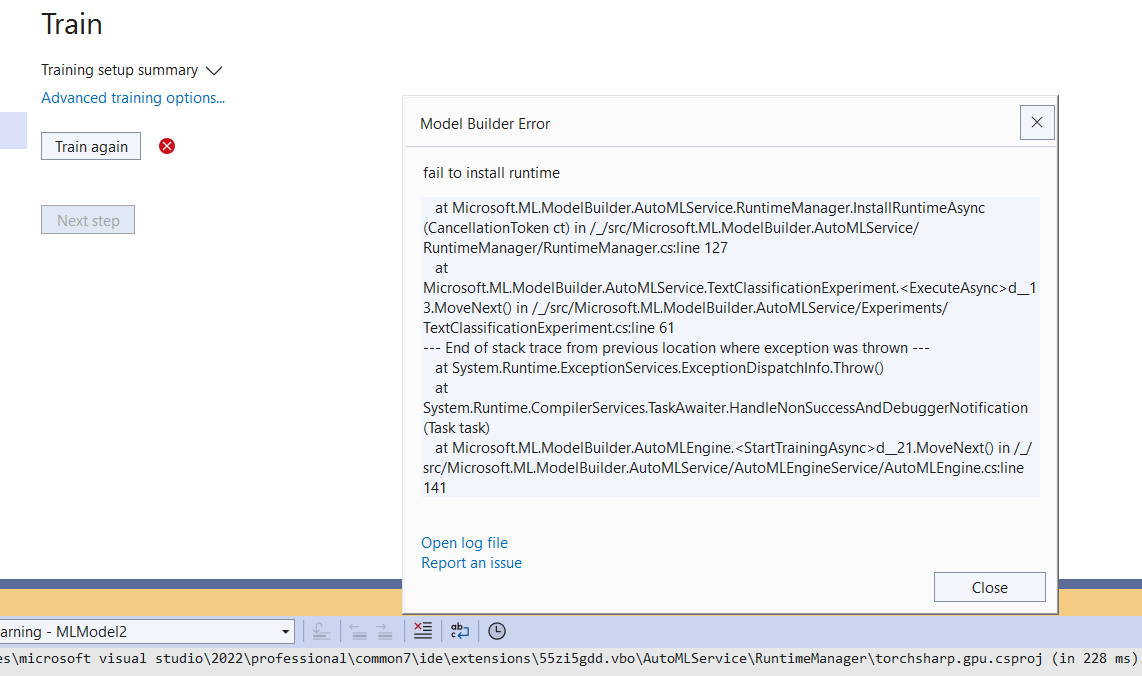
Task: Click the MLModel2 output source combo arrow
Action: point(285,631)
